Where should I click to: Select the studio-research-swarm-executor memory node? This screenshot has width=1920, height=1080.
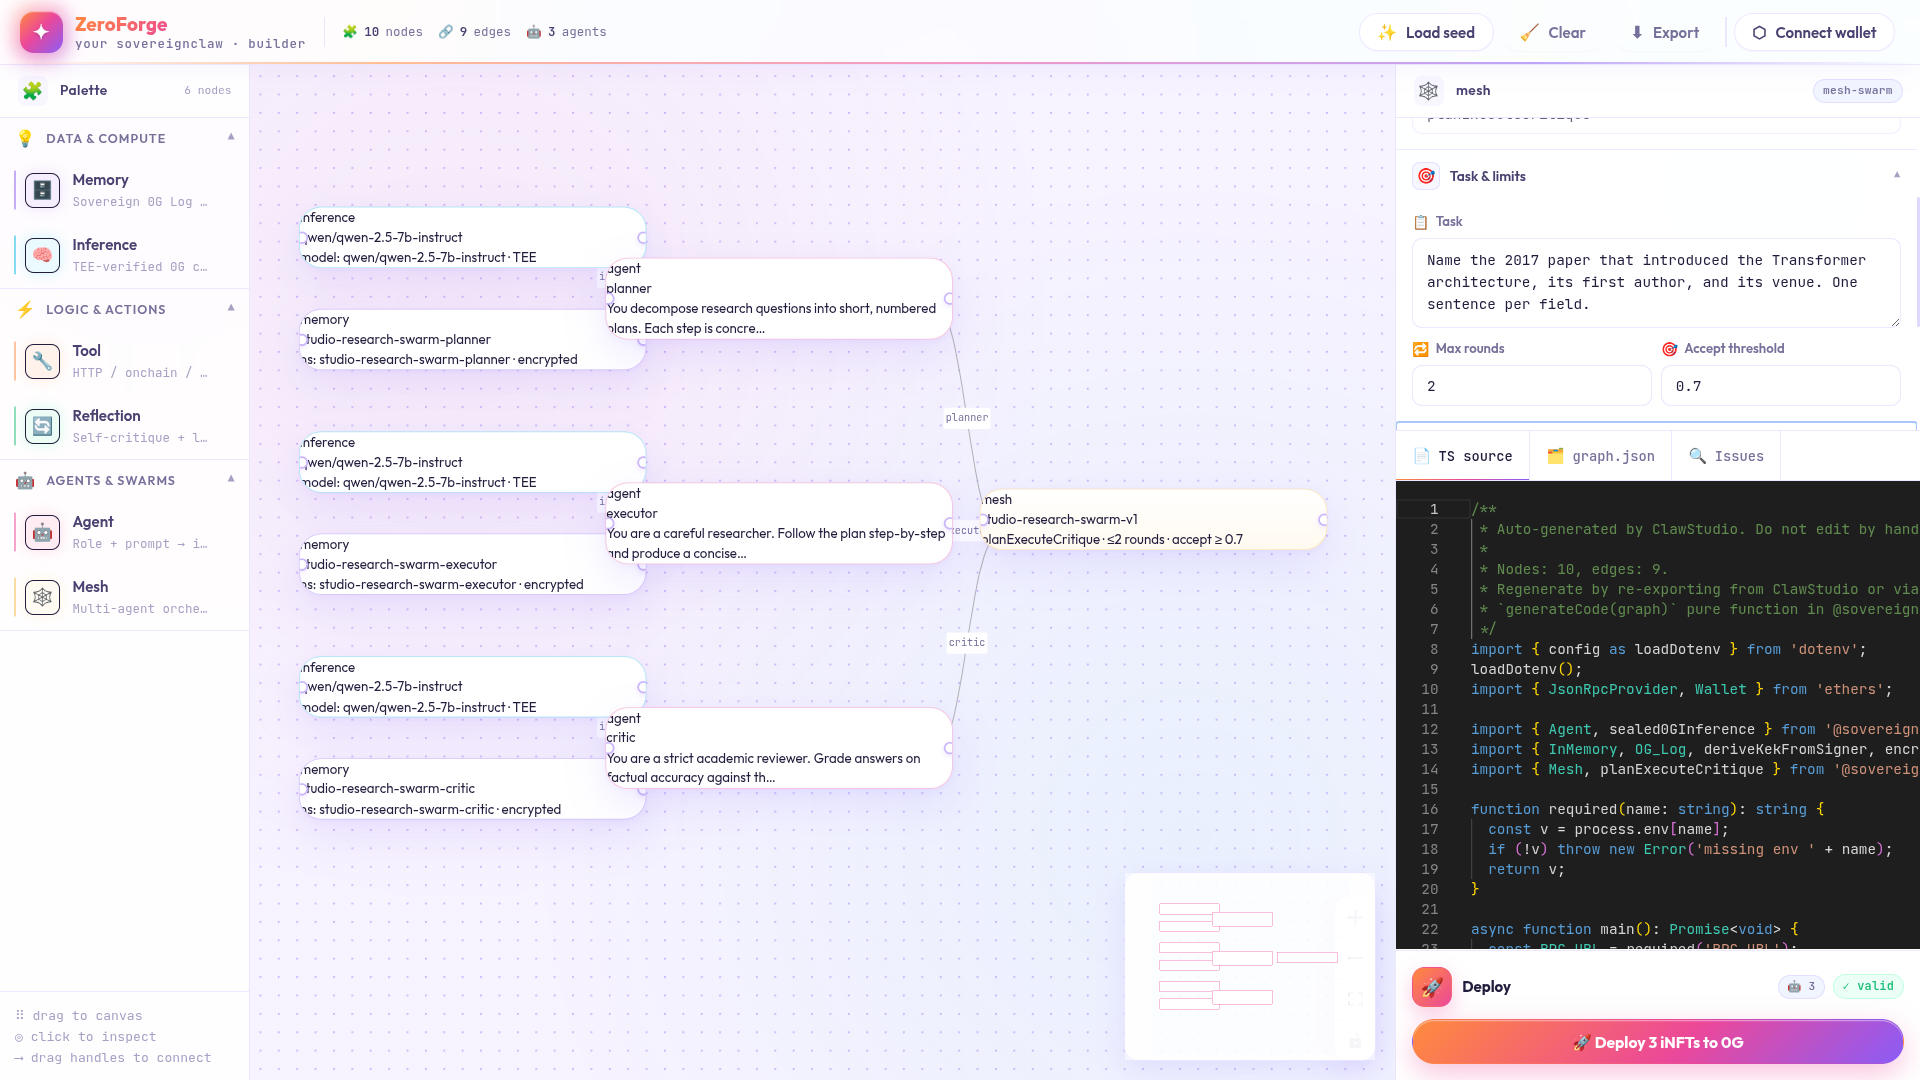pos(472,565)
